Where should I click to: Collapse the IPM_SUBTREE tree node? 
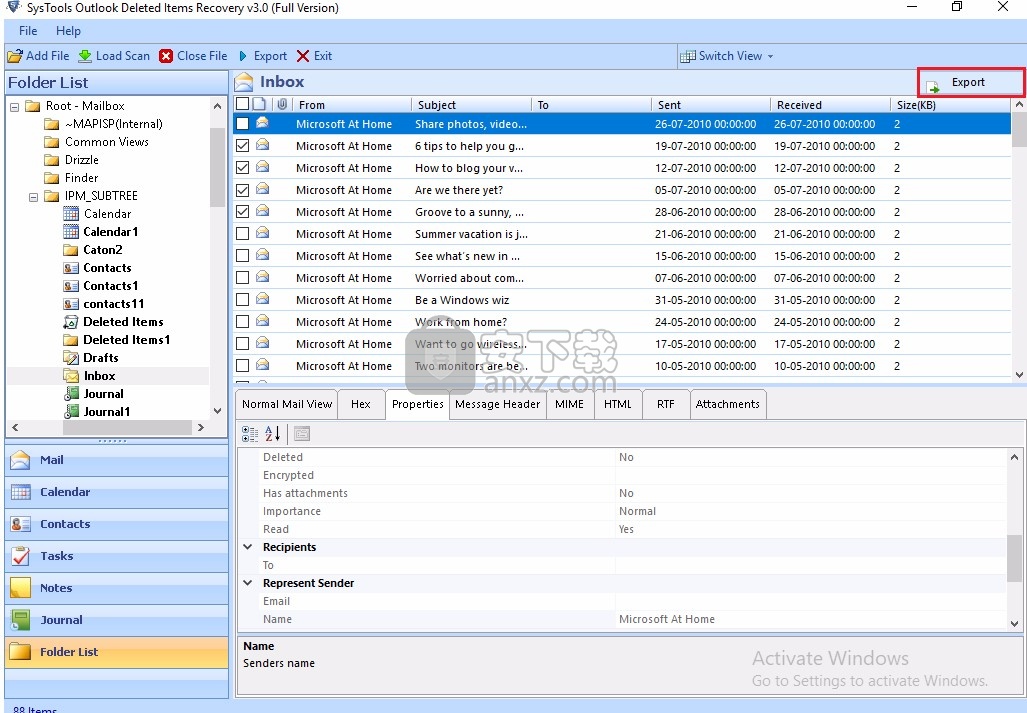[x=33, y=196]
